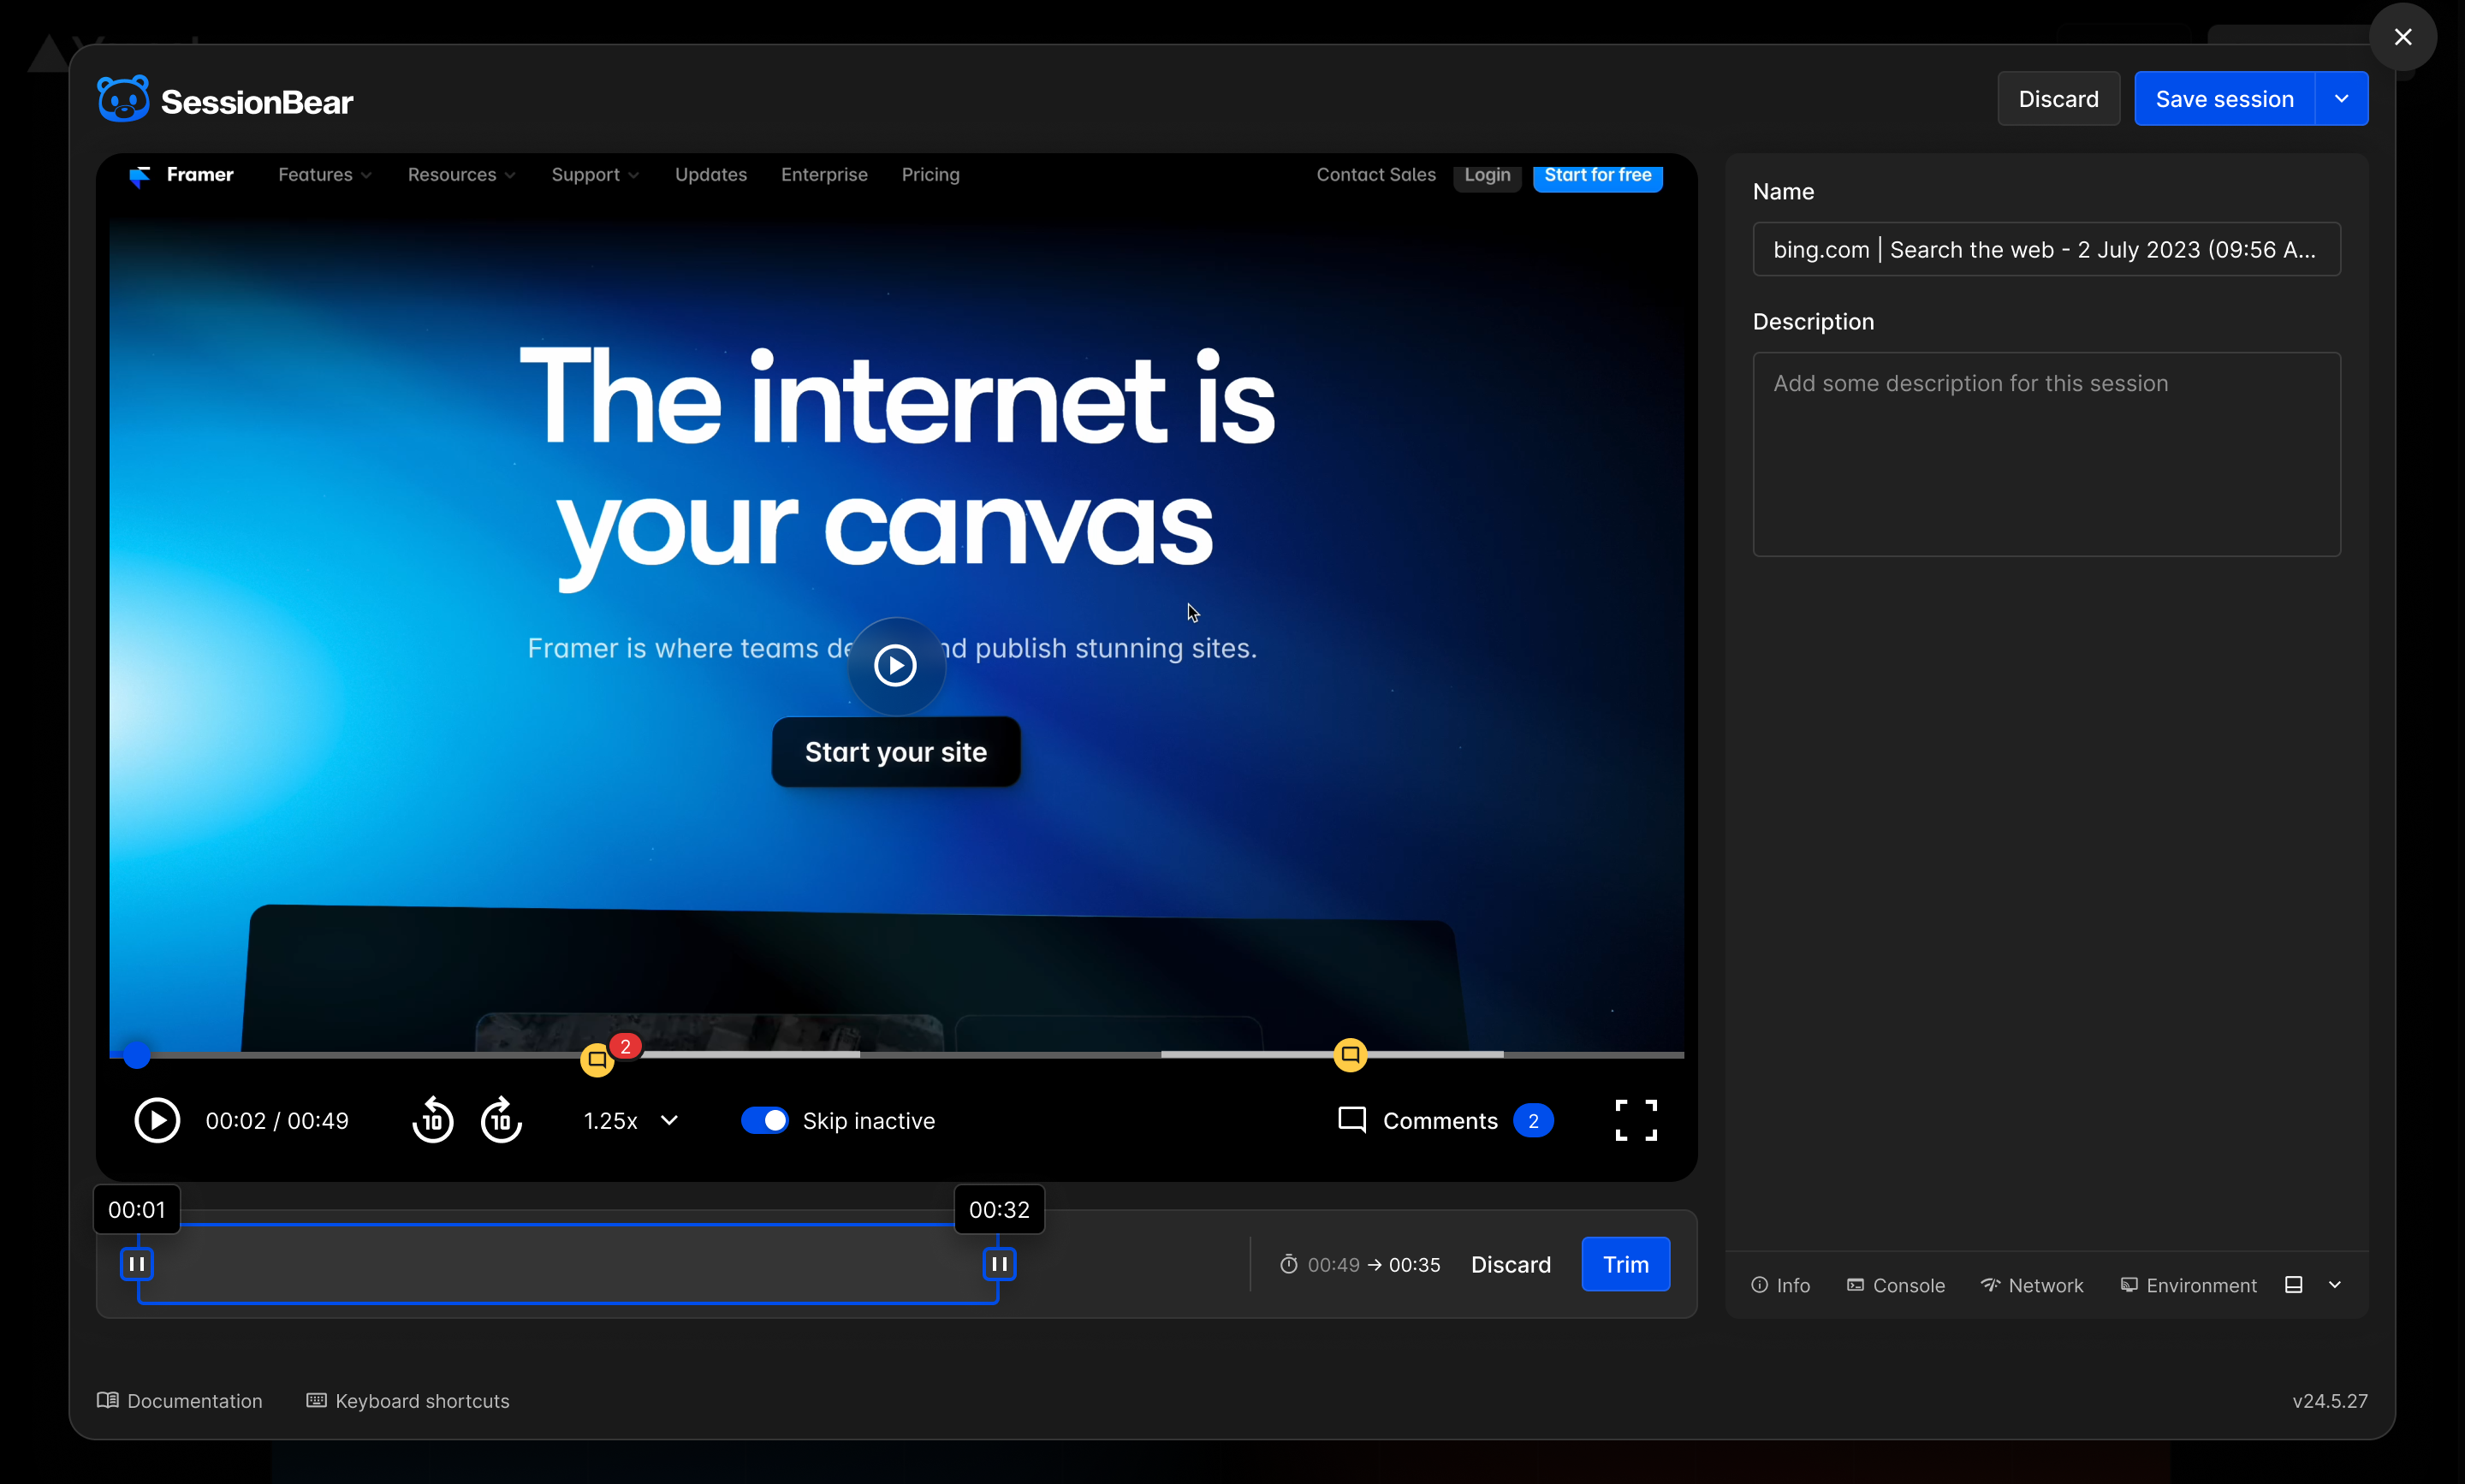Click Updates in the recorded Framer navbar
This screenshot has height=1484, width=2465.
(711, 175)
